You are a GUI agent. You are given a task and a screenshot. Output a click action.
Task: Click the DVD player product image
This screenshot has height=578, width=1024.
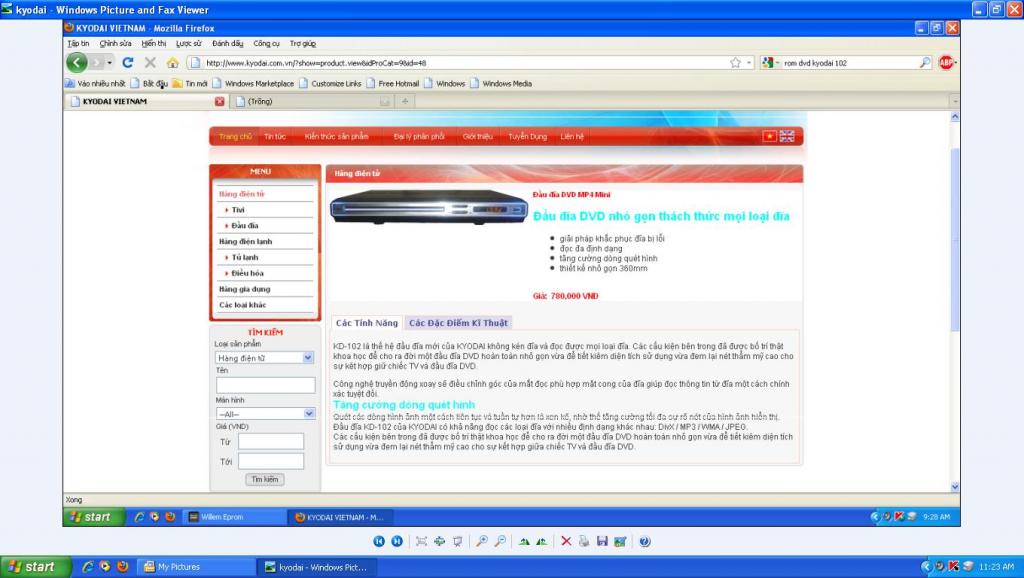(429, 207)
